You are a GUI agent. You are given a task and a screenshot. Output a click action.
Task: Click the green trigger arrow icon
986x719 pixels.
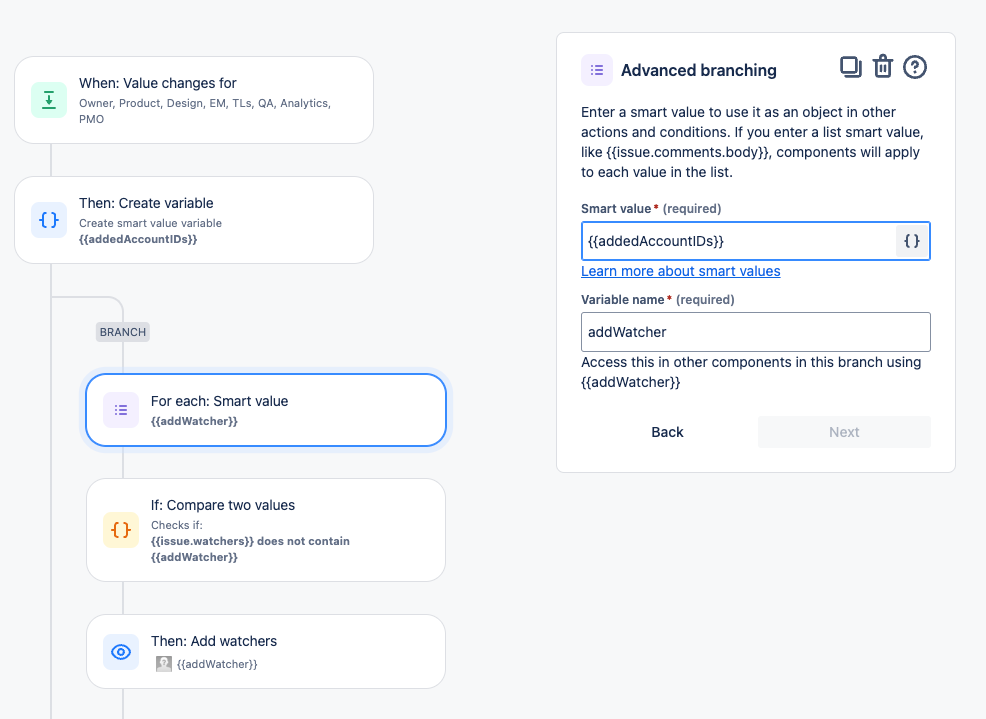49,100
